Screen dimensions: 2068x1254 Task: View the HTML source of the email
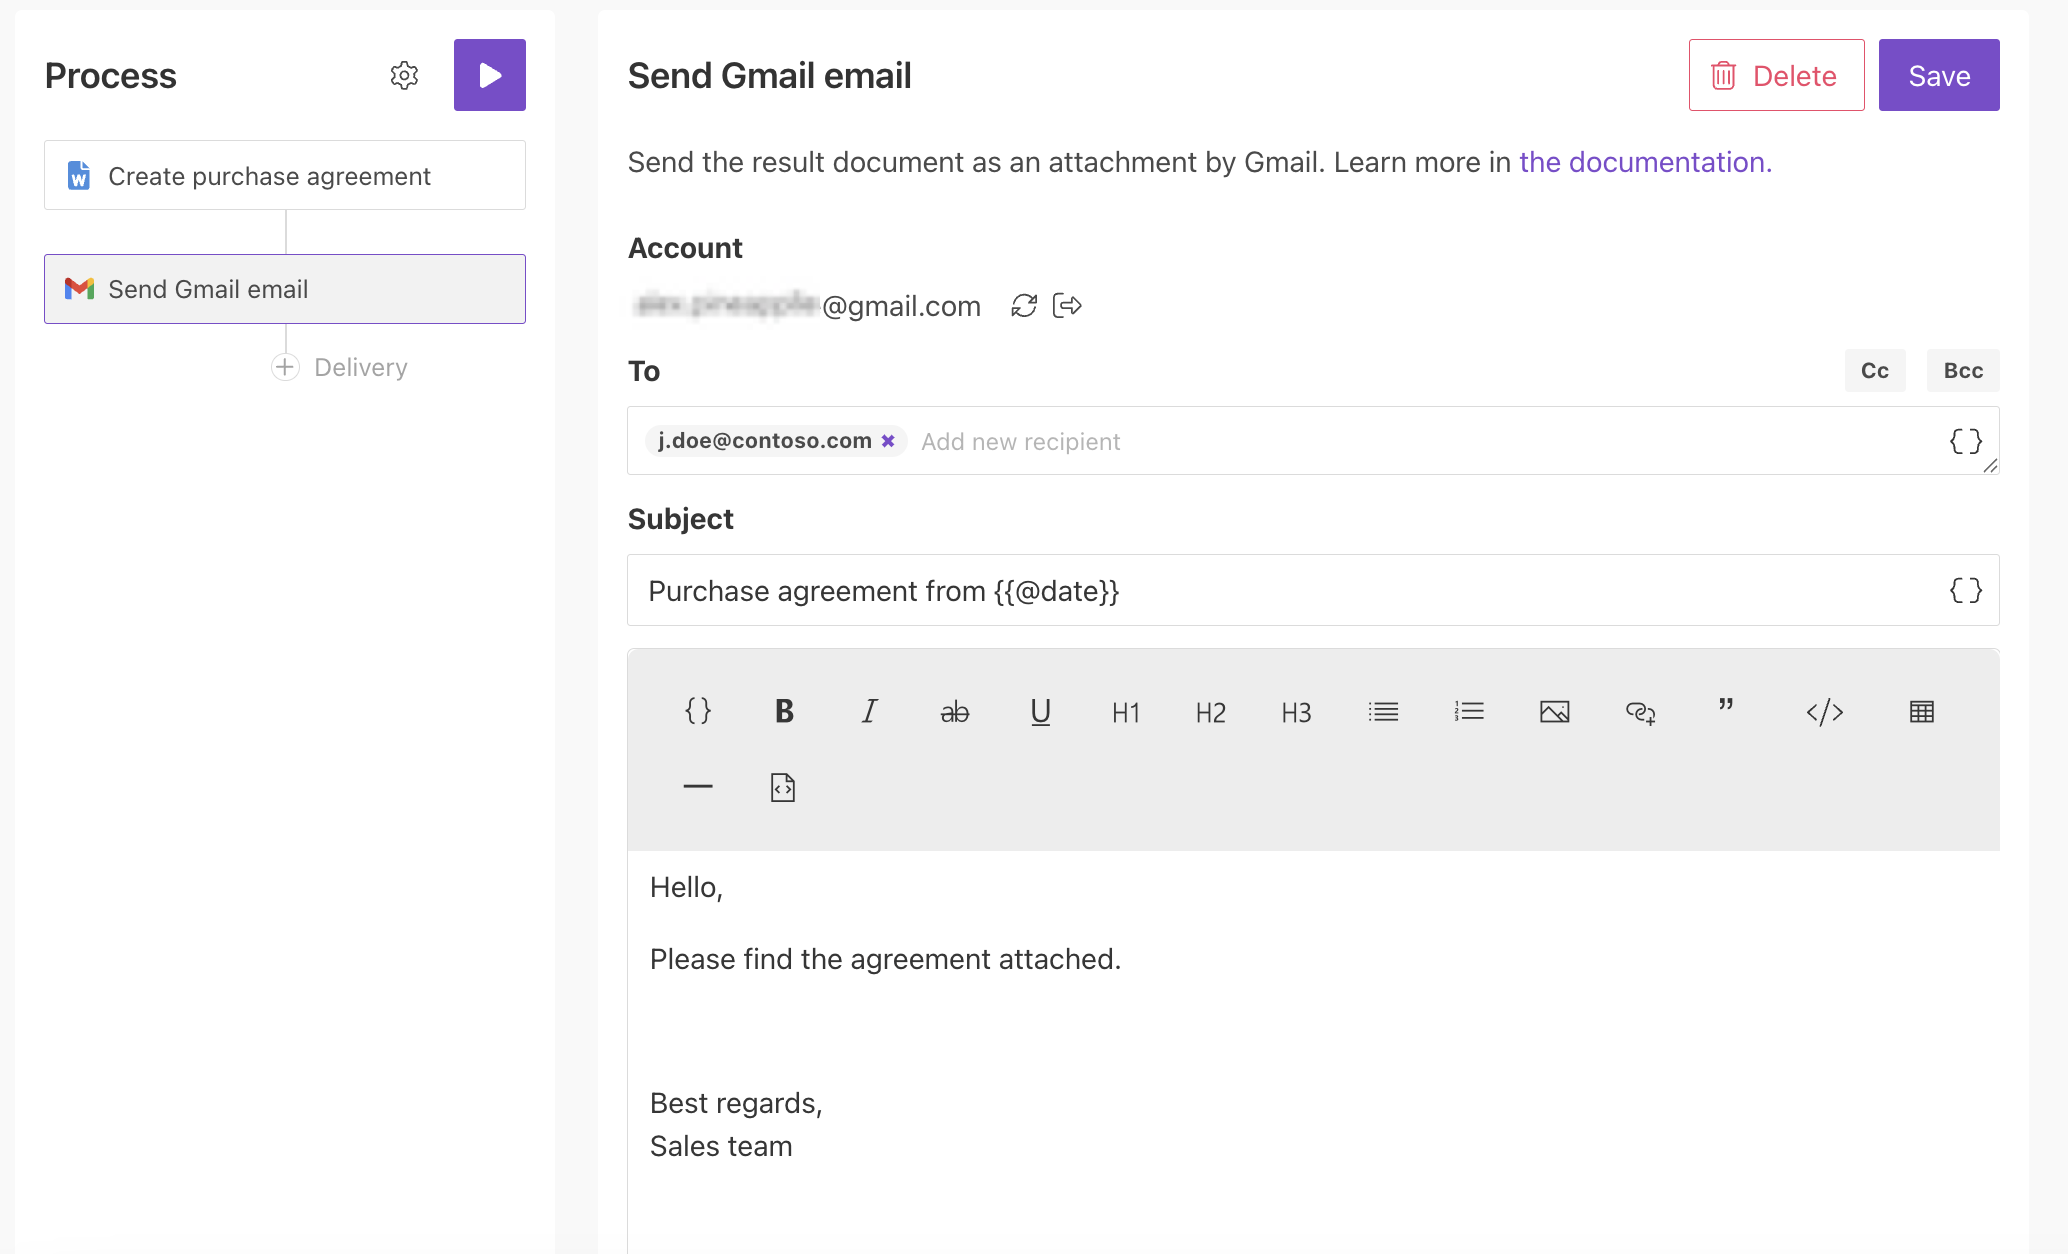(782, 786)
